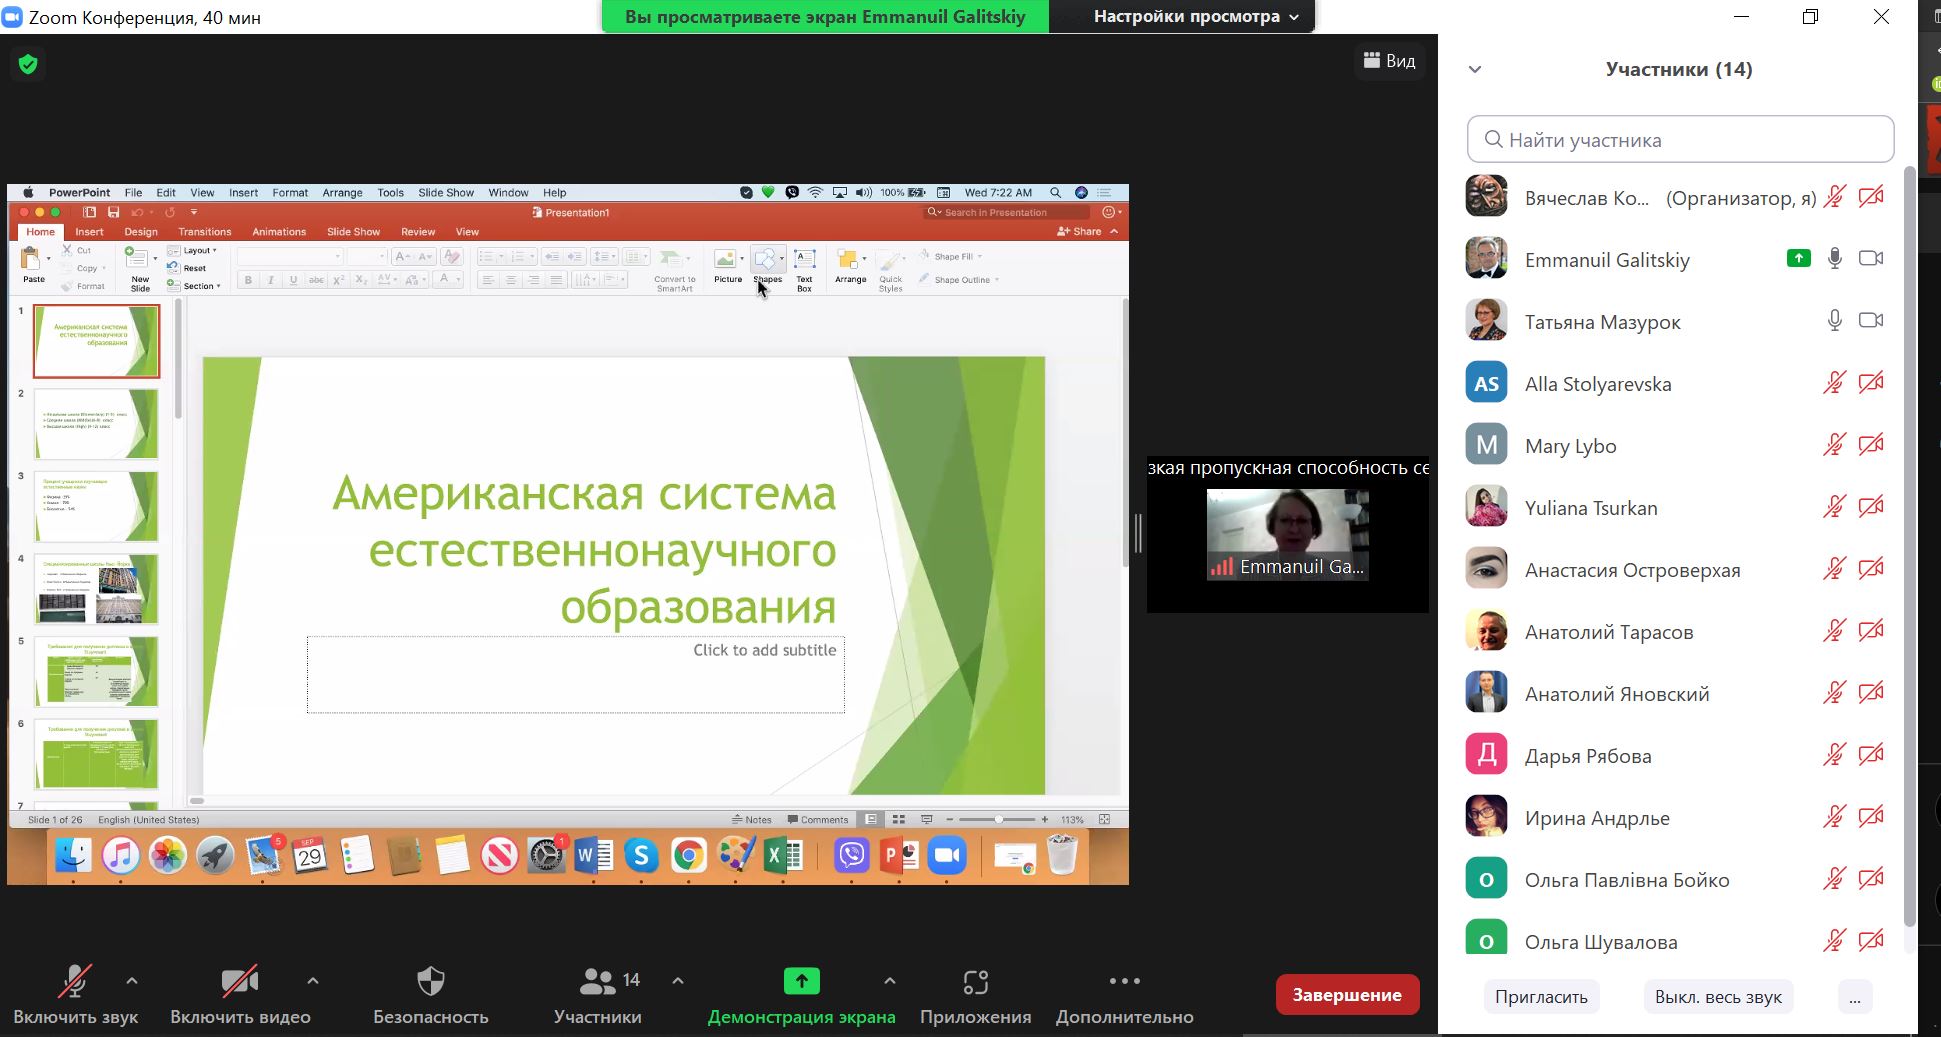The height and width of the screenshot is (1037, 1941).
Task: Click the Security shield icon
Action: pos(430,982)
